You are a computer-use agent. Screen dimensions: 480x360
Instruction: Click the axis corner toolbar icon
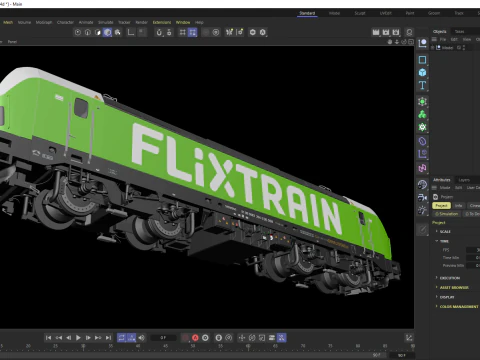tap(131, 32)
